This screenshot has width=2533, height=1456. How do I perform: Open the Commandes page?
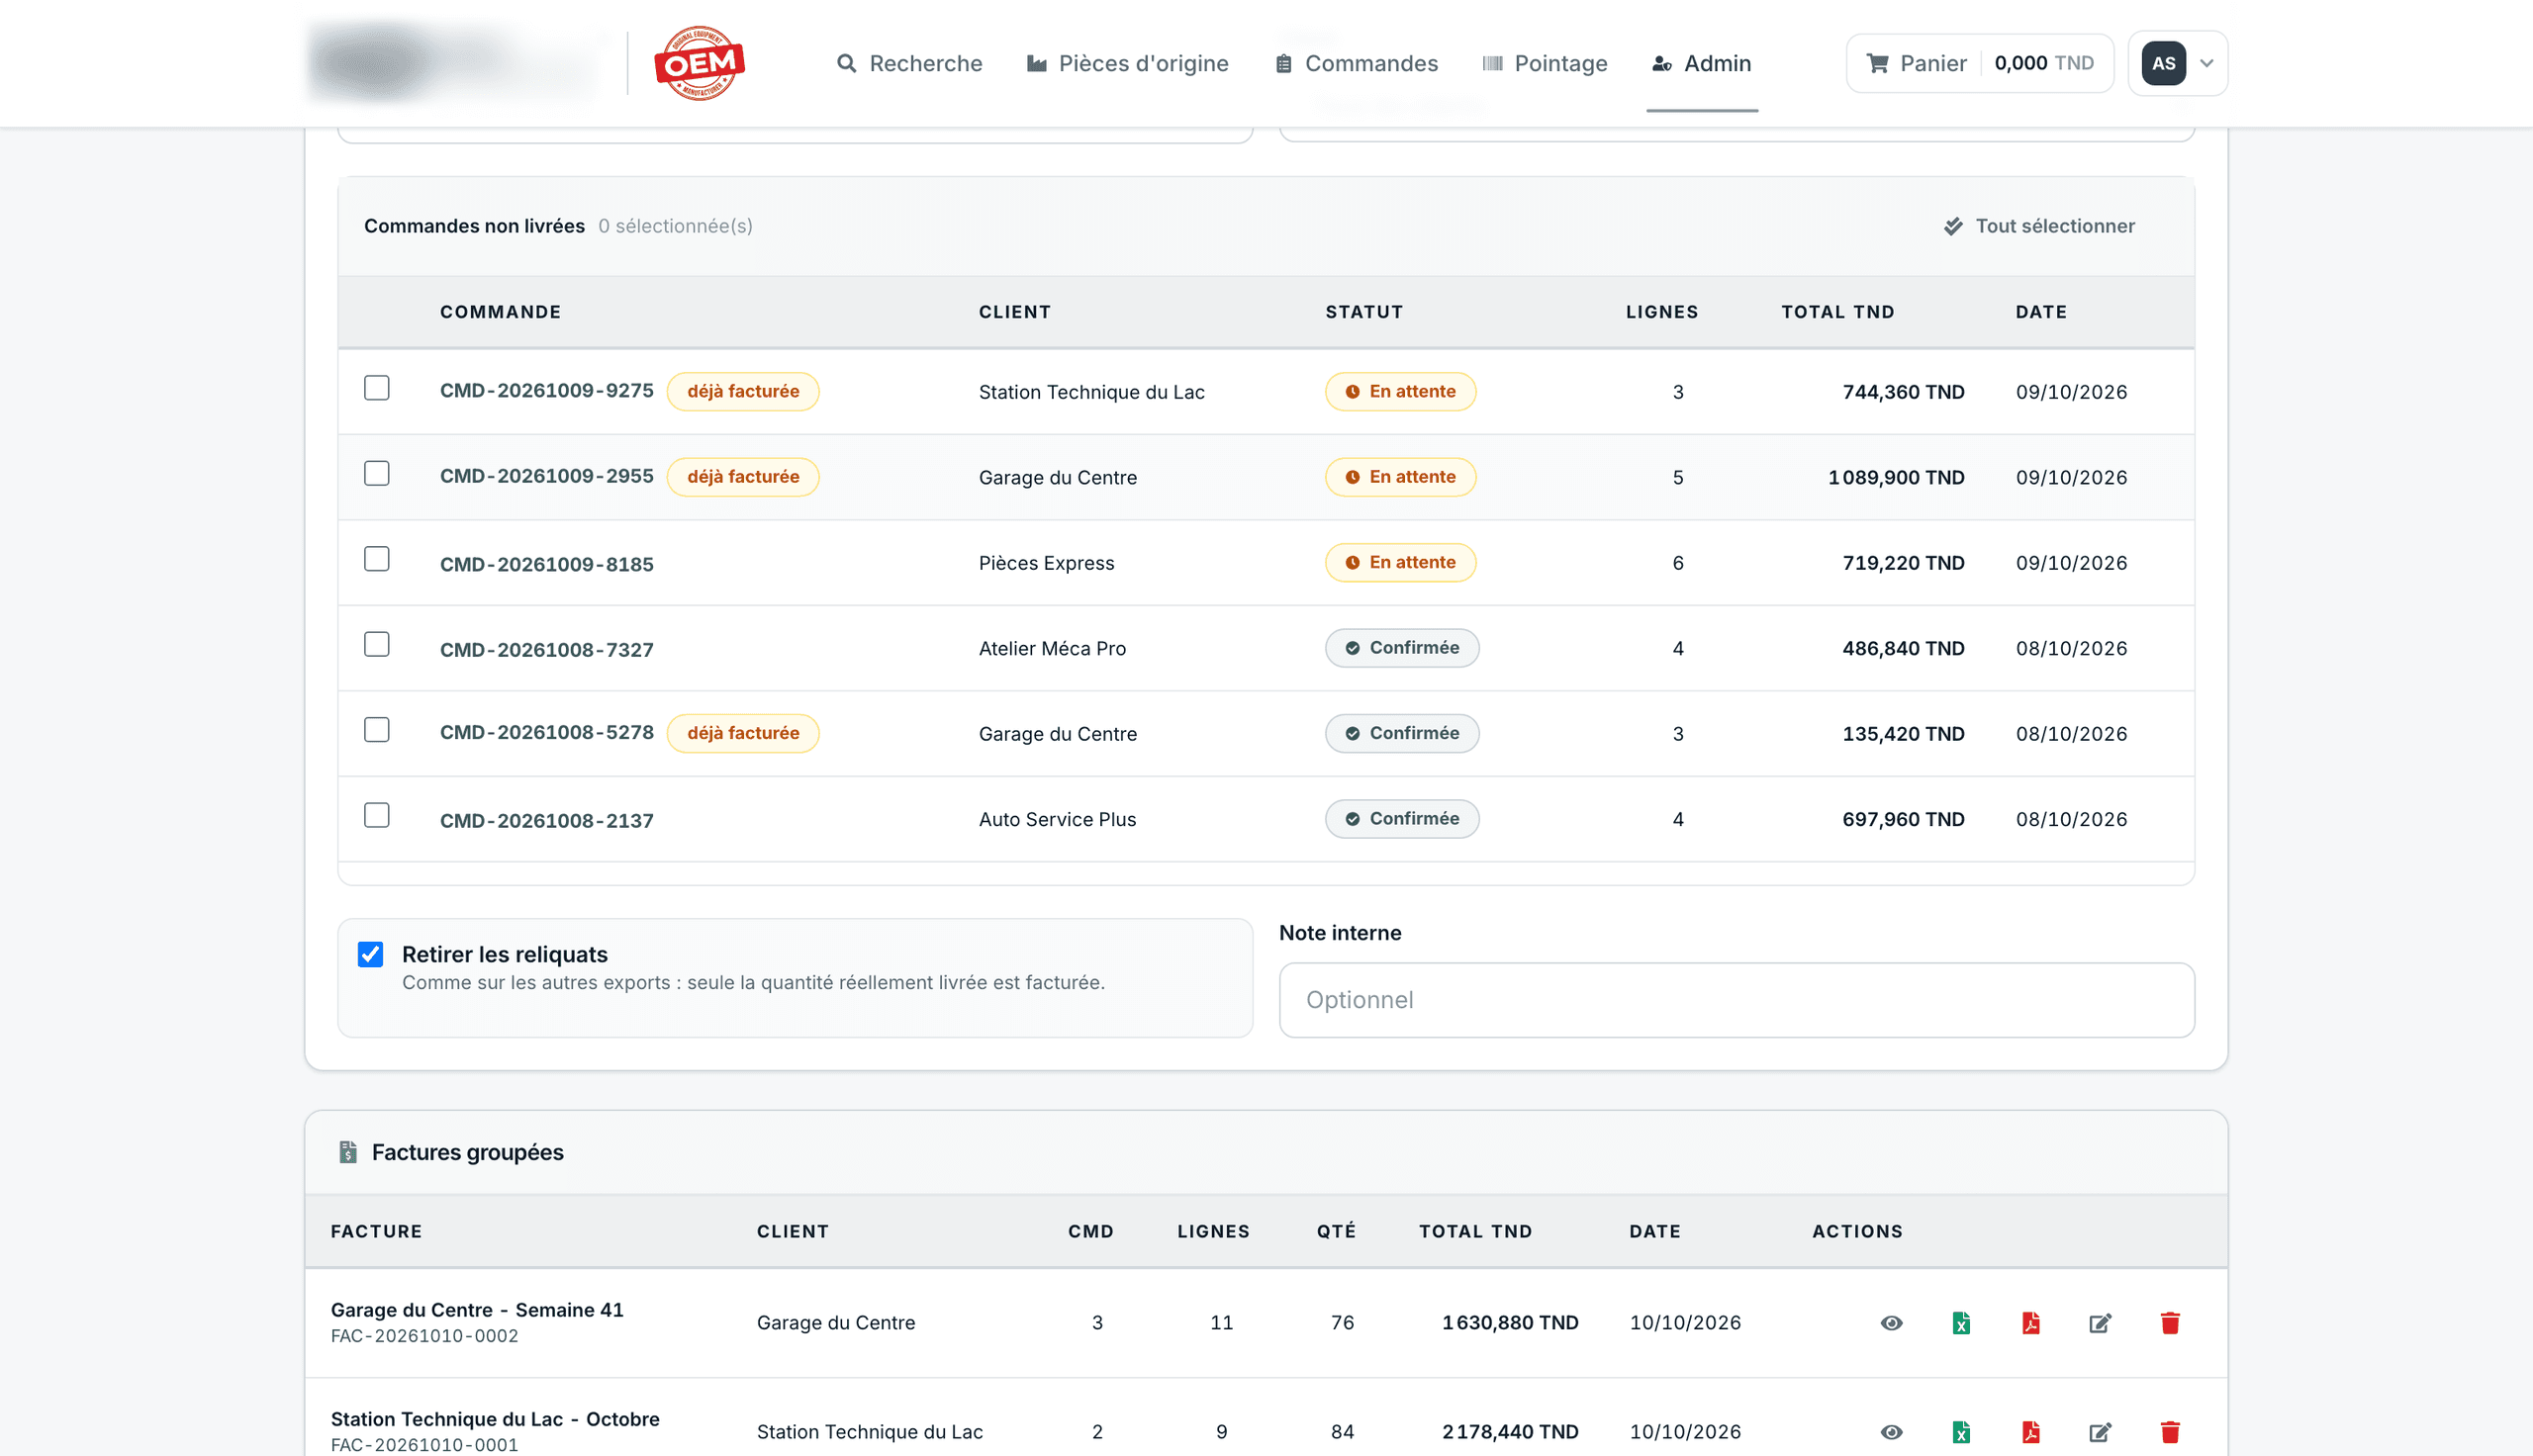pos(1356,63)
